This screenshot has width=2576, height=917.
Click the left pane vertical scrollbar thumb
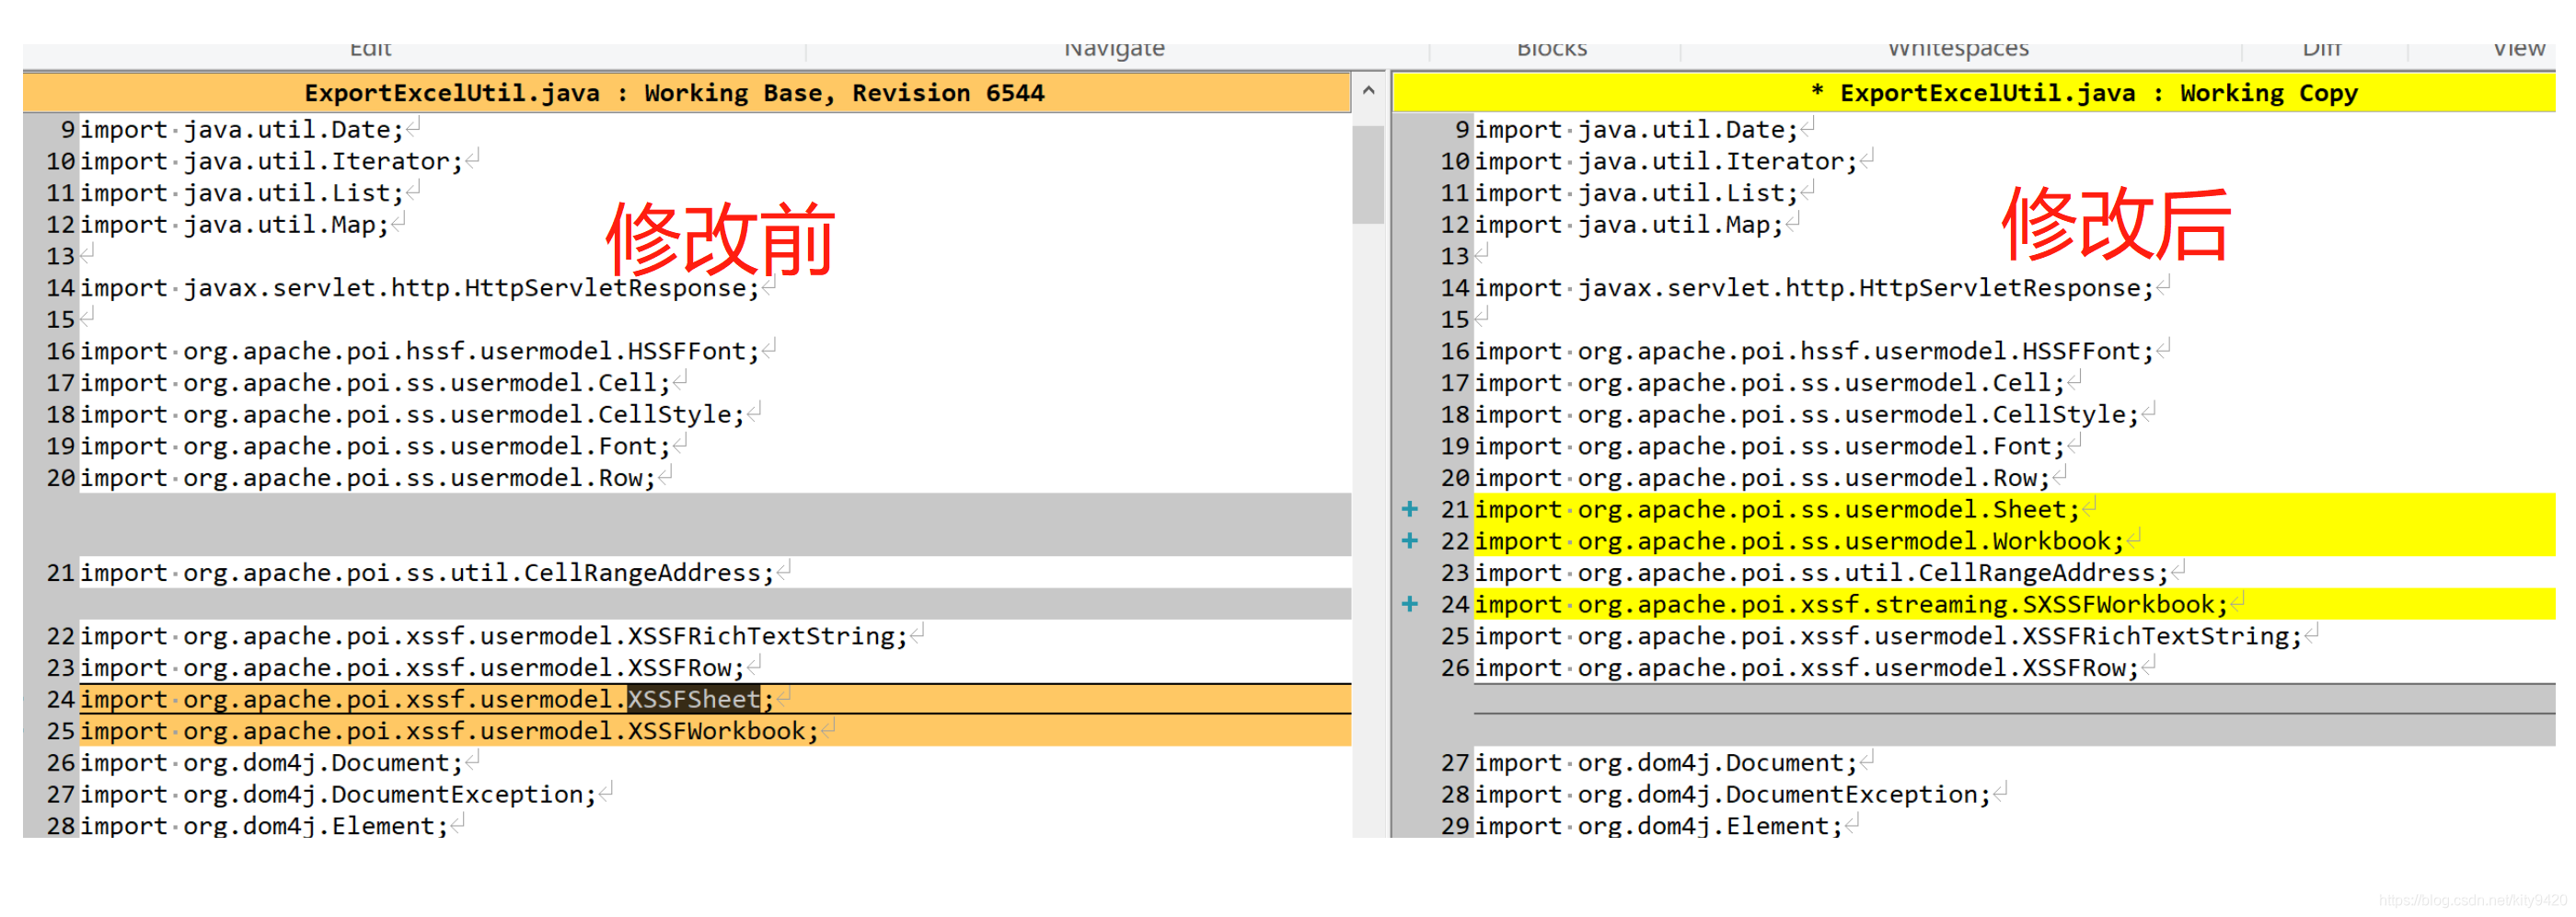coord(1368,174)
